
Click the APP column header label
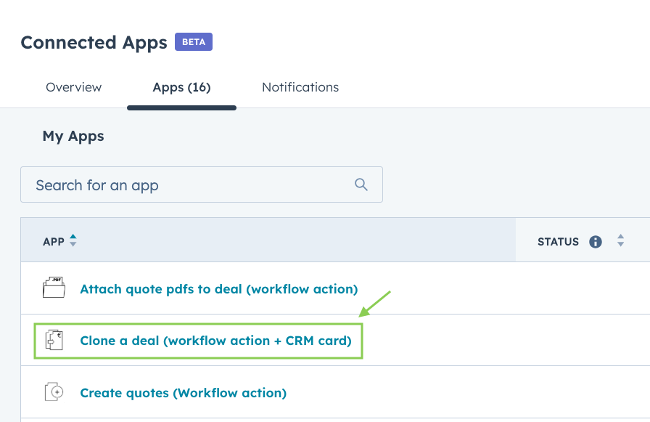point(53,242)
